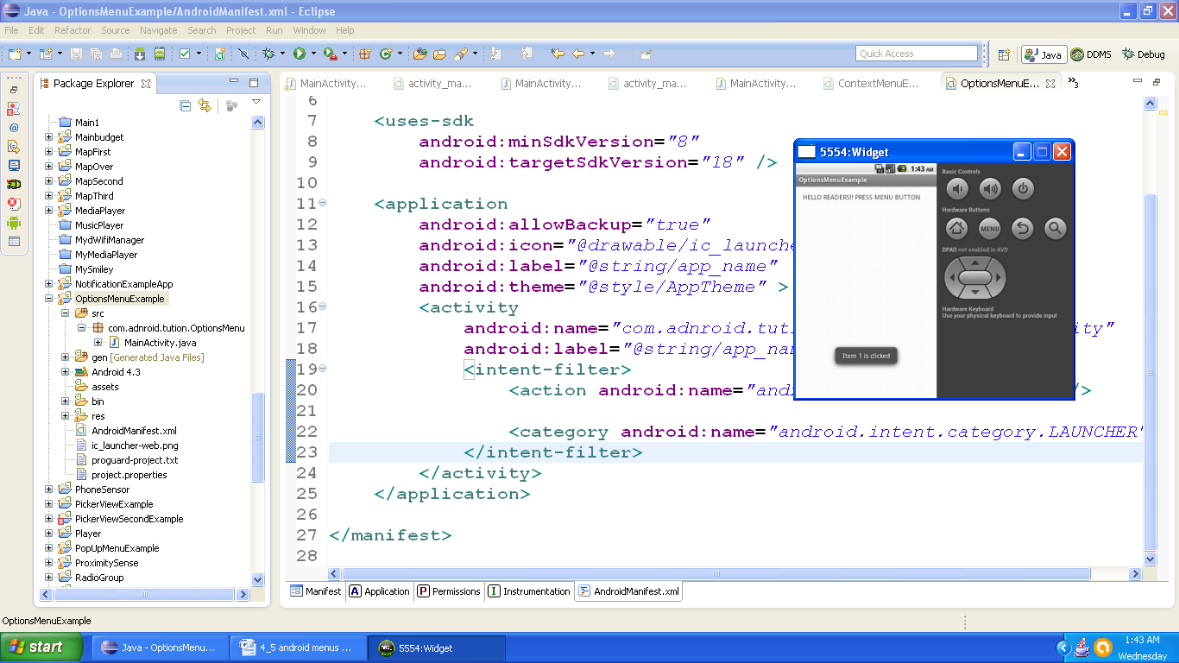The width and height of the screenshot is (1179, 663).
Task: Click the Open Perspective icon
Action: pos(1004,54)
